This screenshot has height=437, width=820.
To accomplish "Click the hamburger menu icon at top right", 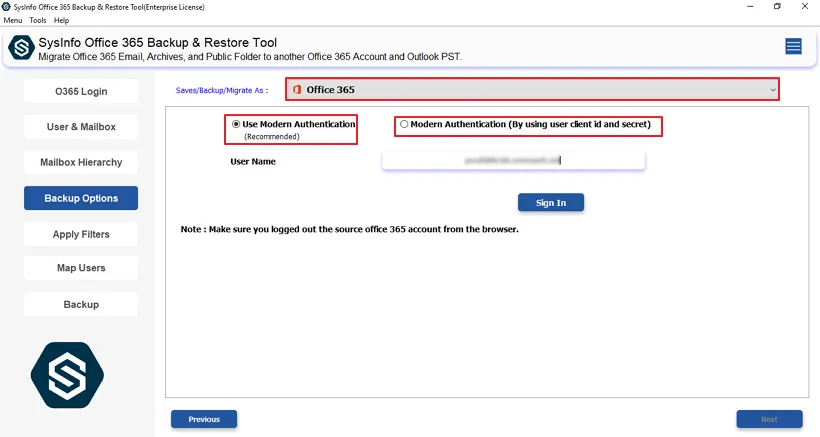I will [x=793, y=46].
